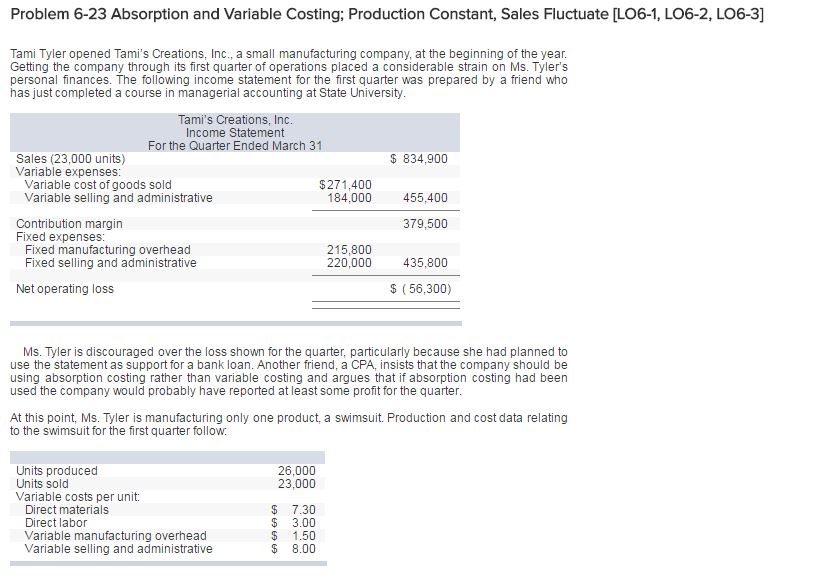
Task: Select the 'For the Quarter Ended March 31' line
Action: click(235, 145)
